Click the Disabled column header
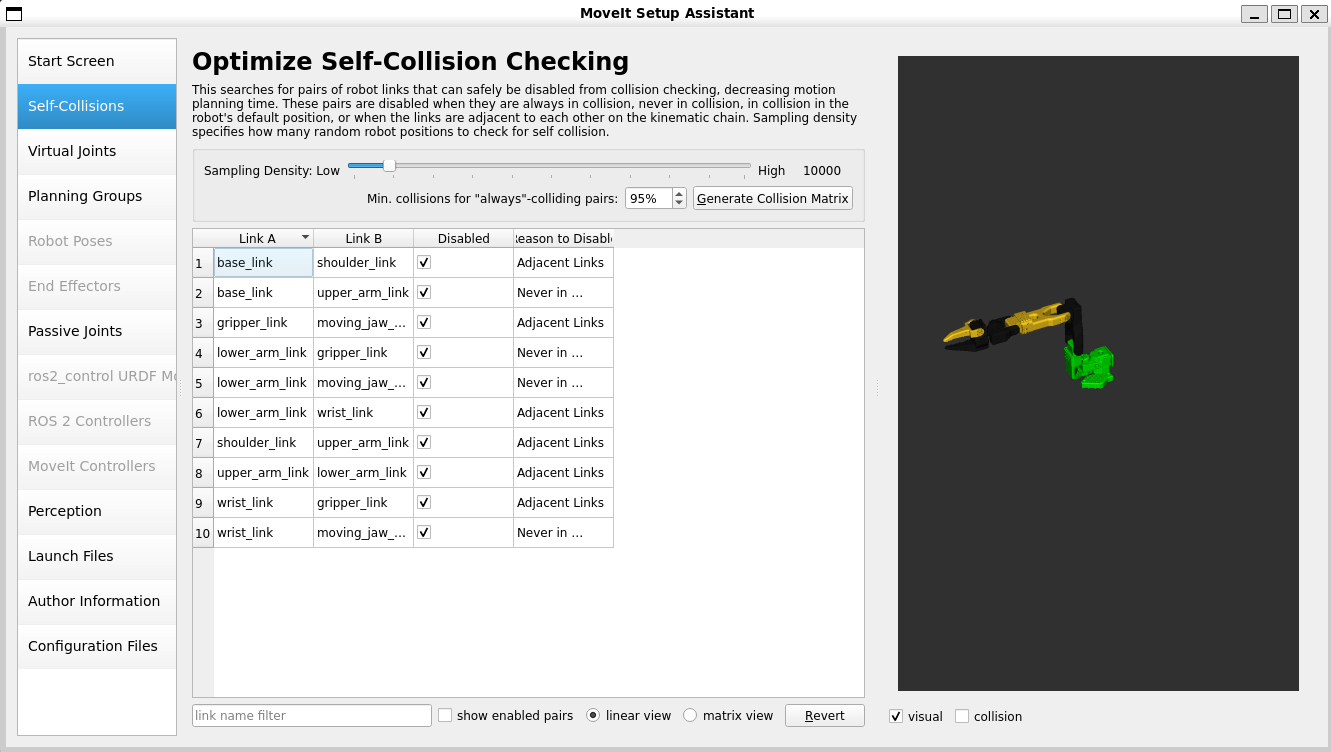Screen dimensions: 1331x752 tap(464, 238)
